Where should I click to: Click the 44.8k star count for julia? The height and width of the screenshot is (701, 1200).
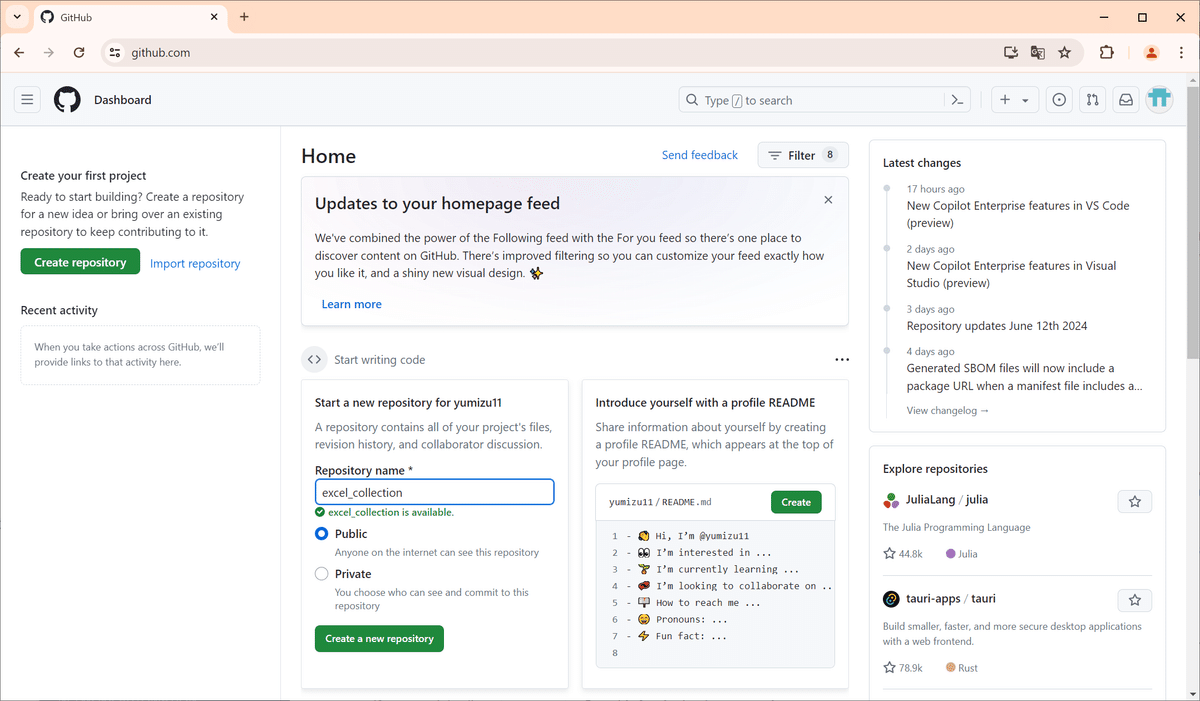coord(902,553)
